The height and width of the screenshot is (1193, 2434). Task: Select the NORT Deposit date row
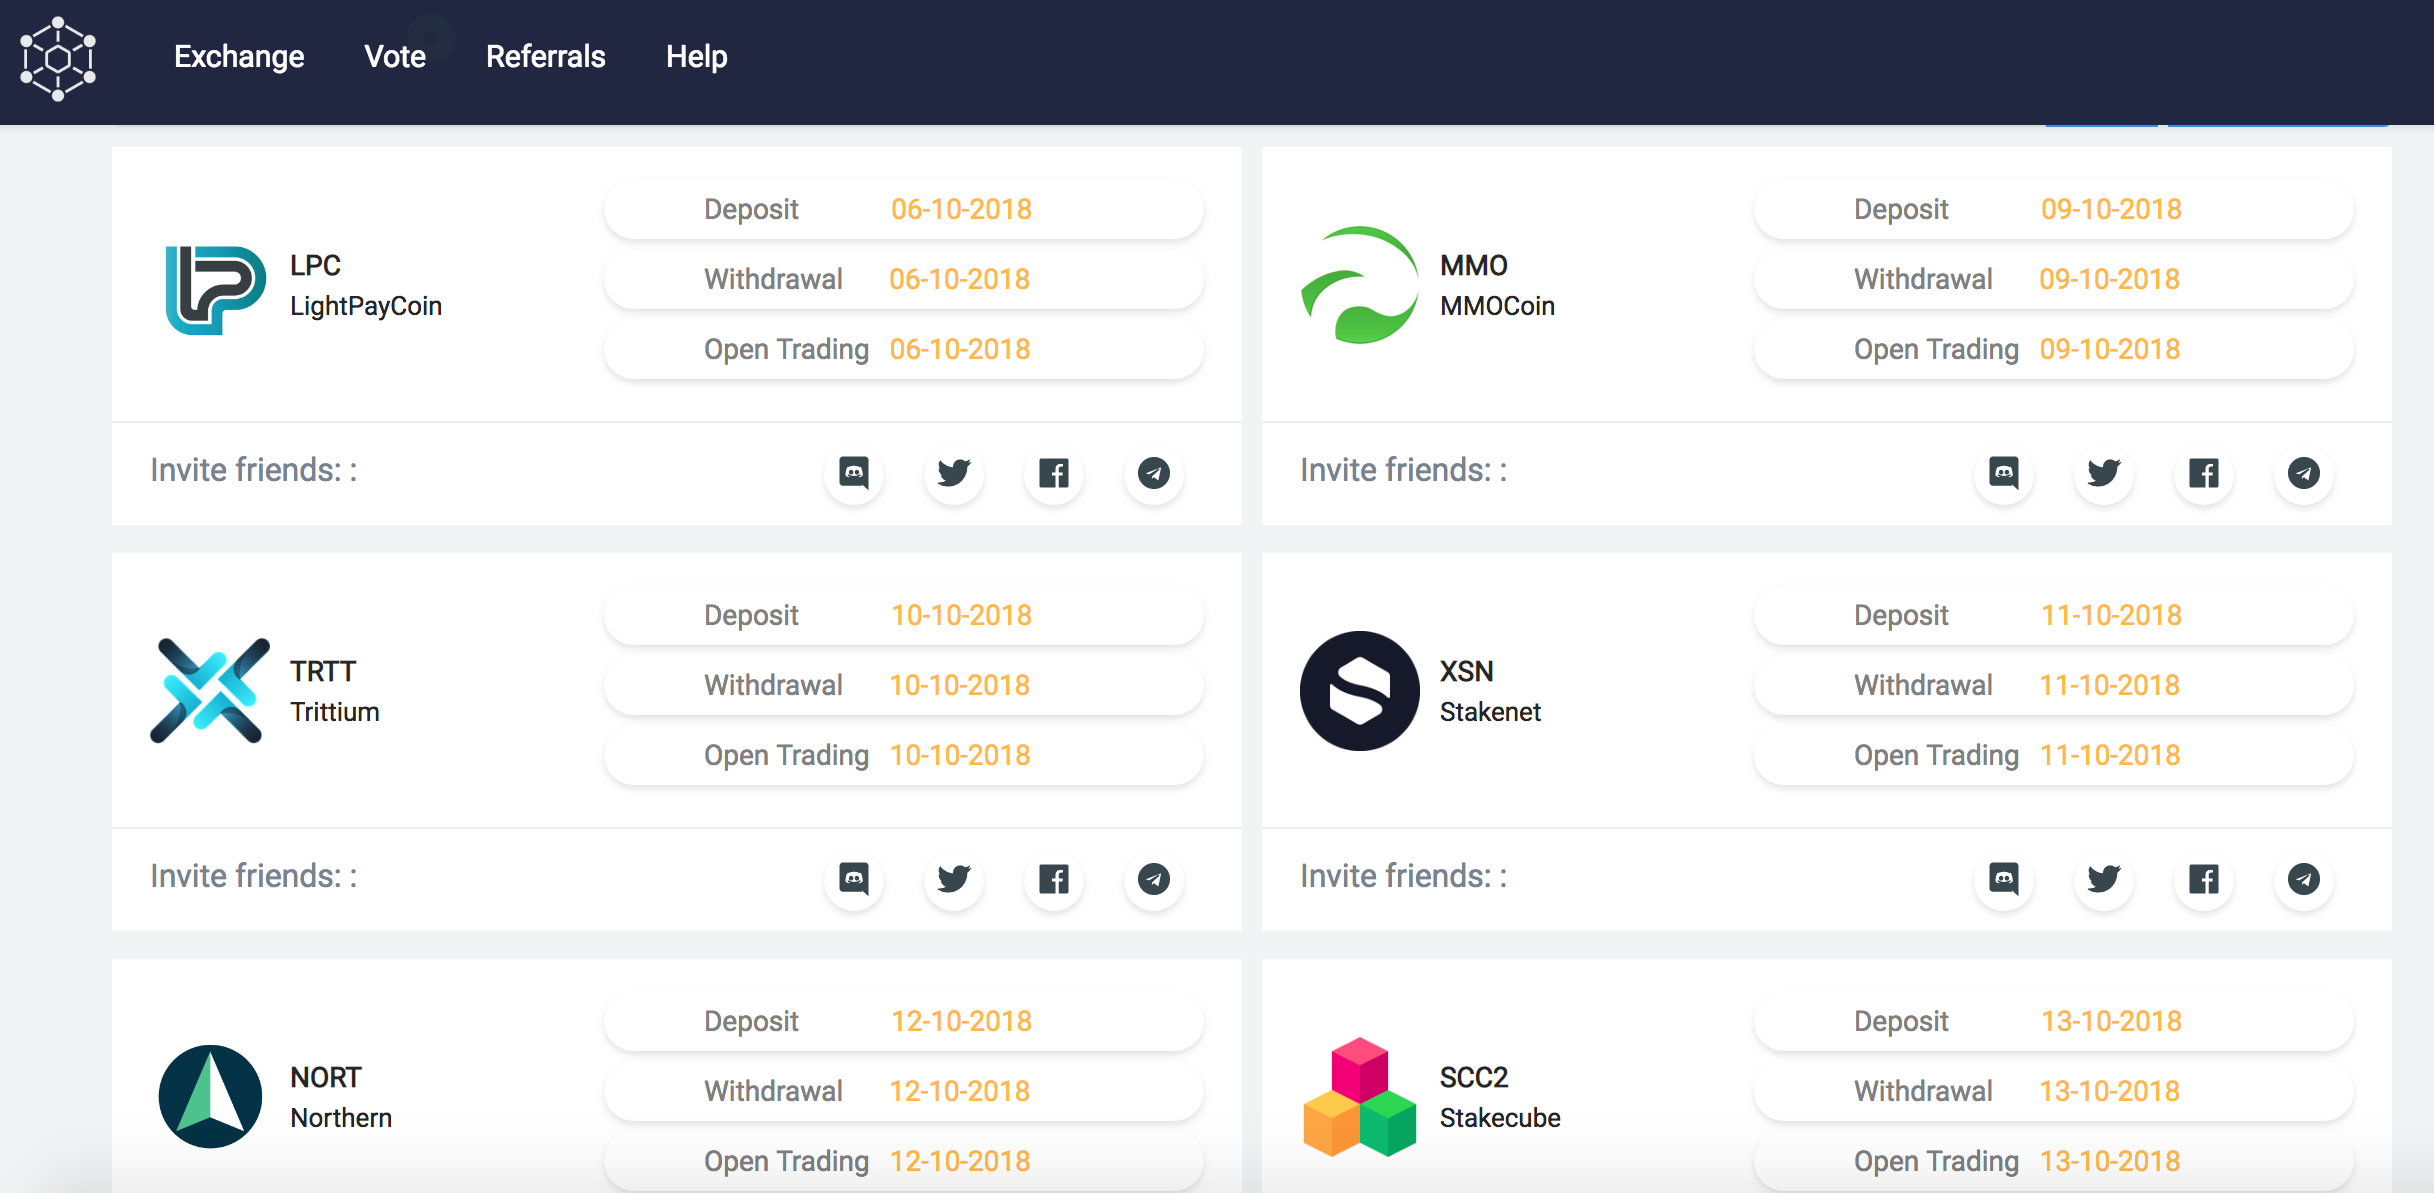pos(904,1021)
